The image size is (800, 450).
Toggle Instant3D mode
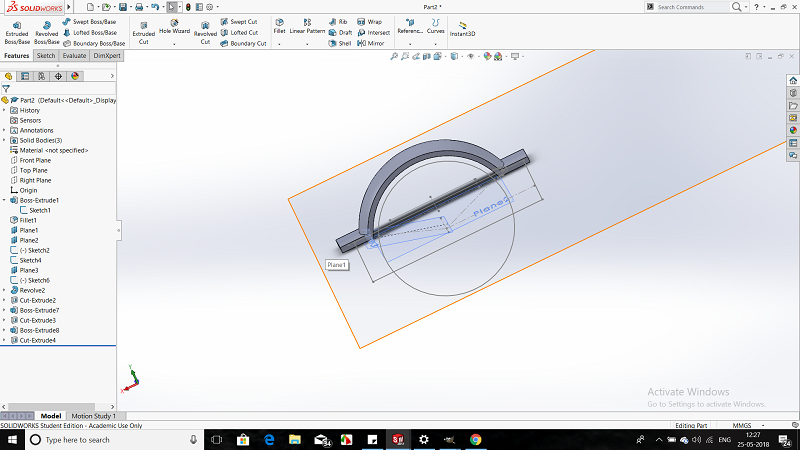pyautogui.click(x=462, y=28)
